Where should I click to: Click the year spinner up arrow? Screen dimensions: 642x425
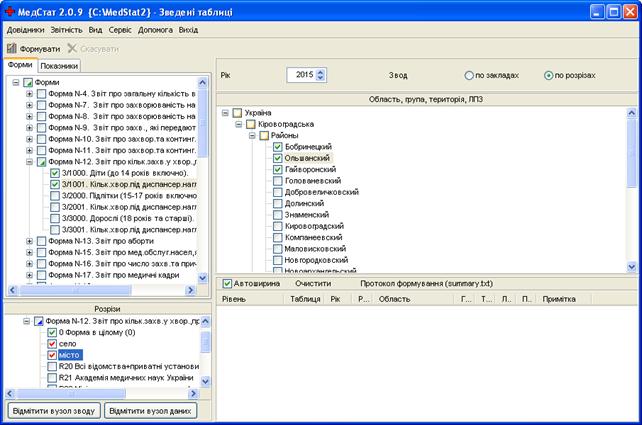(320, 71)
